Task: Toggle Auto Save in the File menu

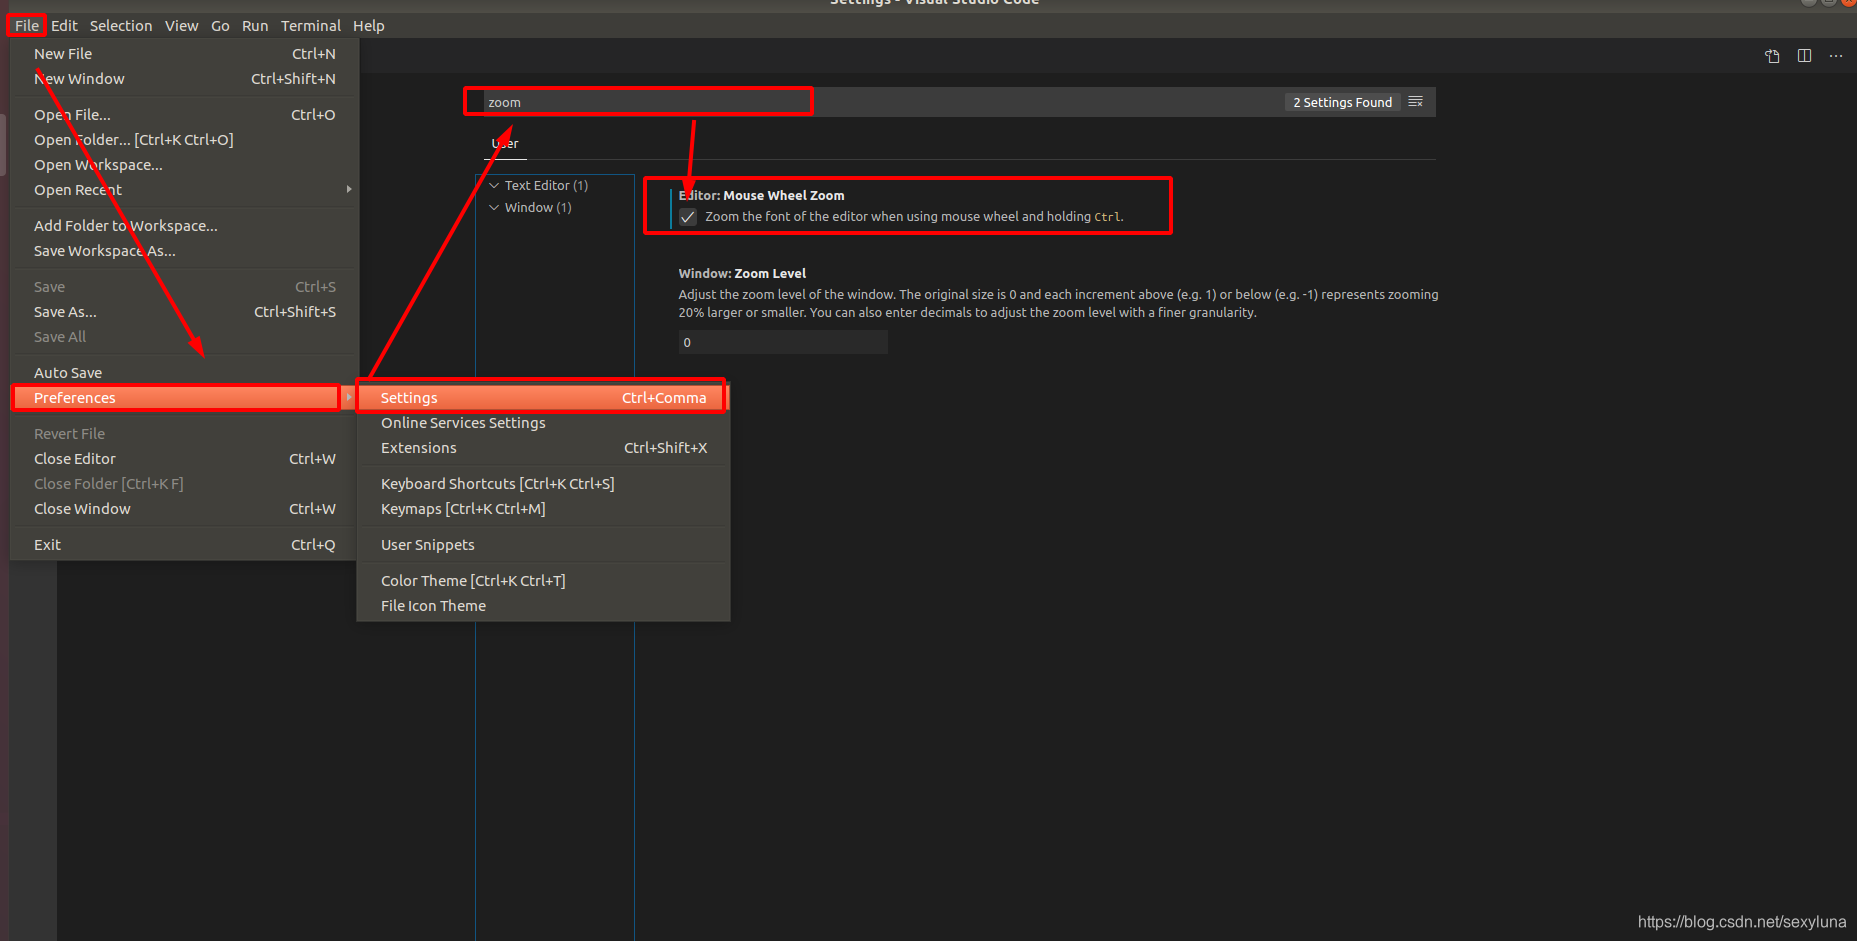Action: pyautogui.click(x=185, y=373)
